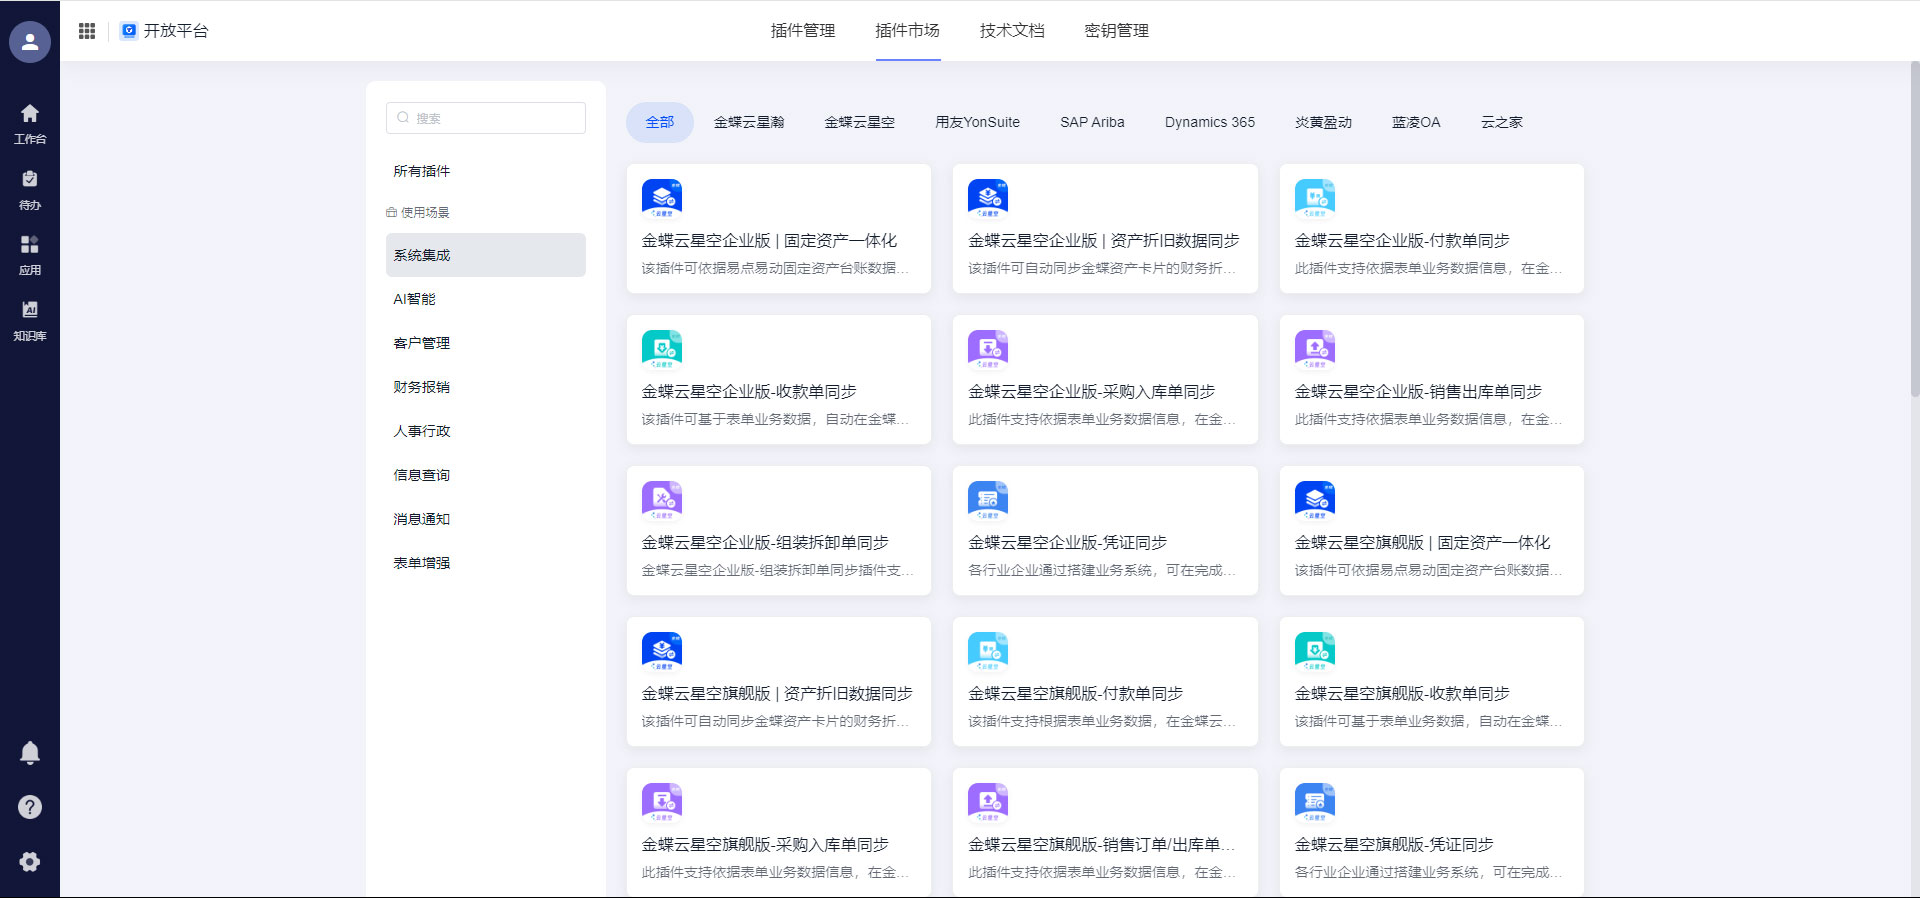Open 金蝶云星空企业版-凭证同步 plugin card
Viewport: 1920px width, 898px height.
pos(1104,531)
